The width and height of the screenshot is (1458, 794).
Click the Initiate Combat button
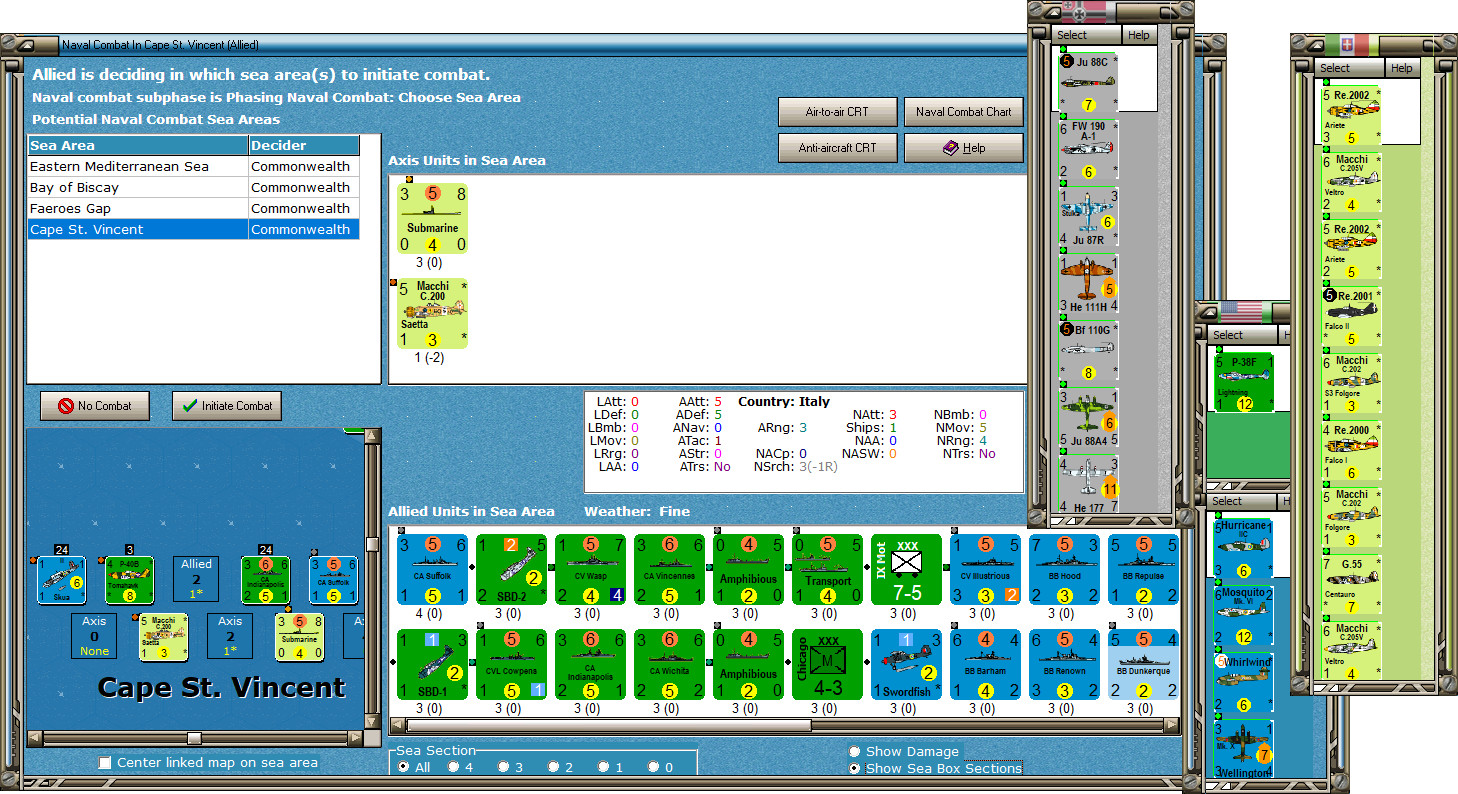point(227,406)
